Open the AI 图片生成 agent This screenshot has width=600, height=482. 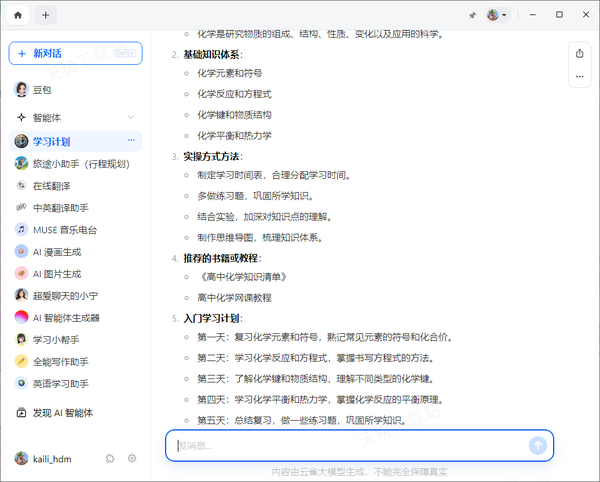point(57,273)
